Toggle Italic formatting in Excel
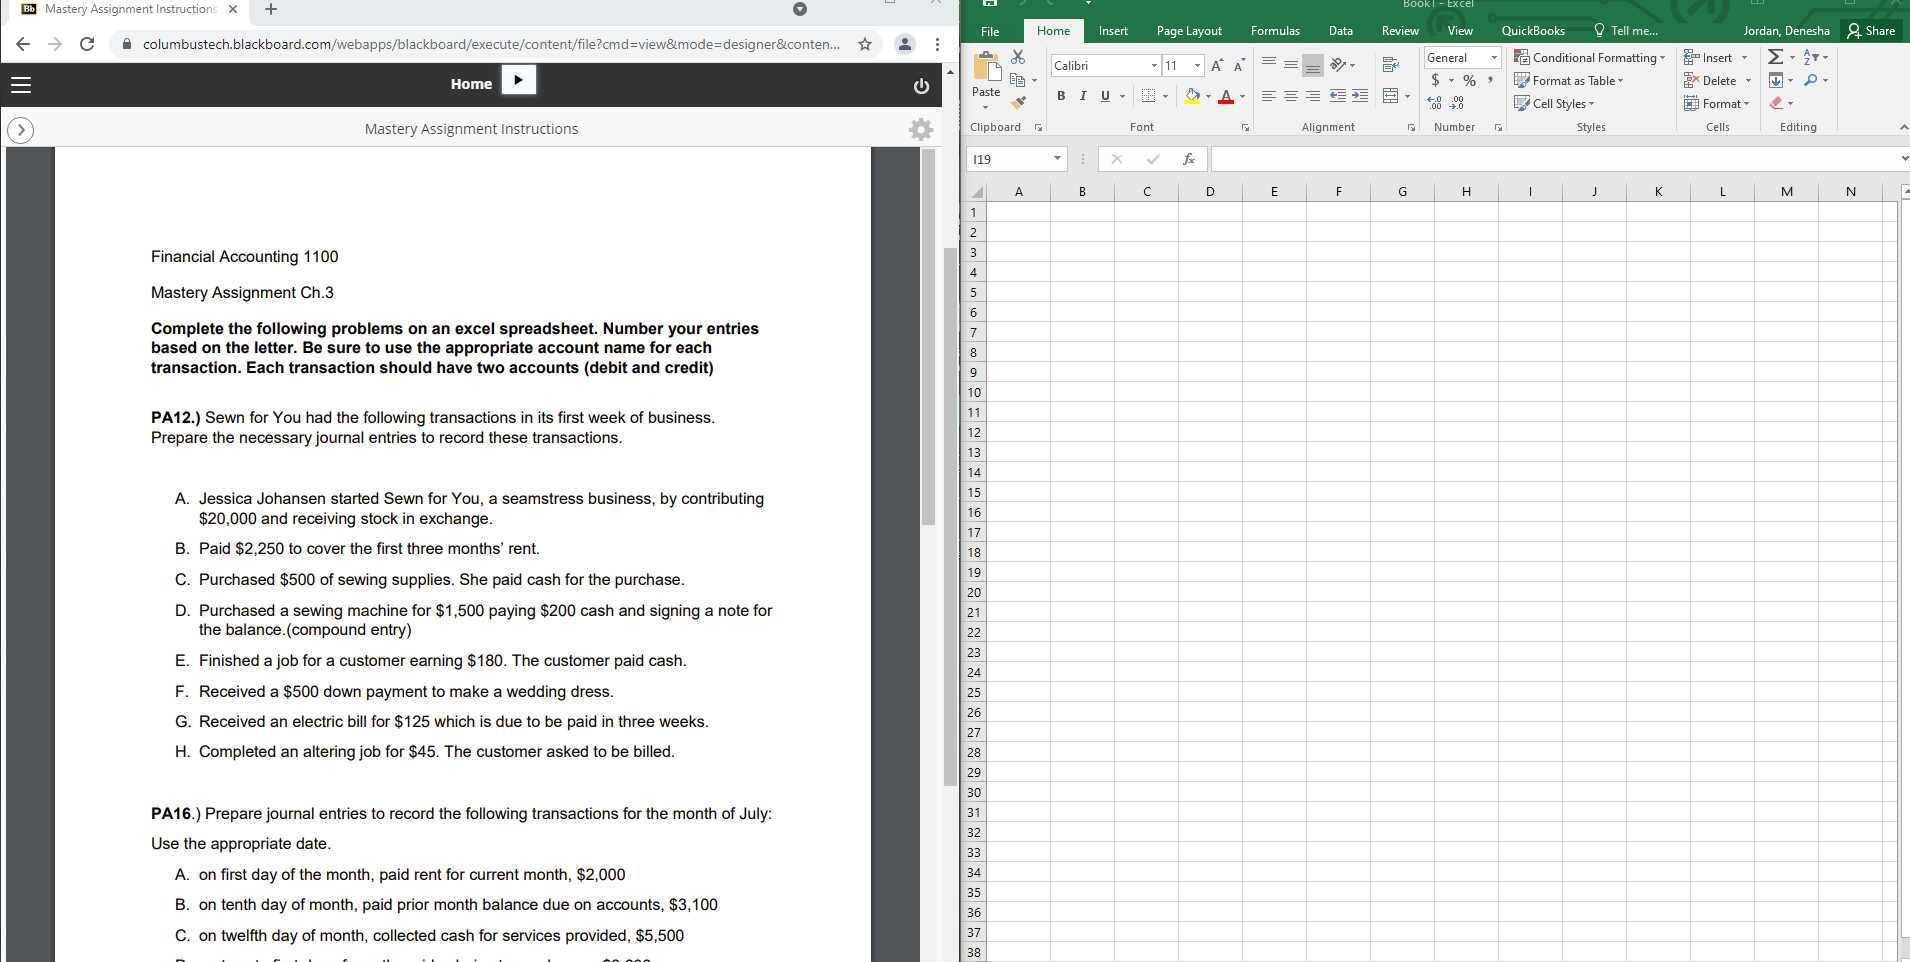 click(1083, 96)
